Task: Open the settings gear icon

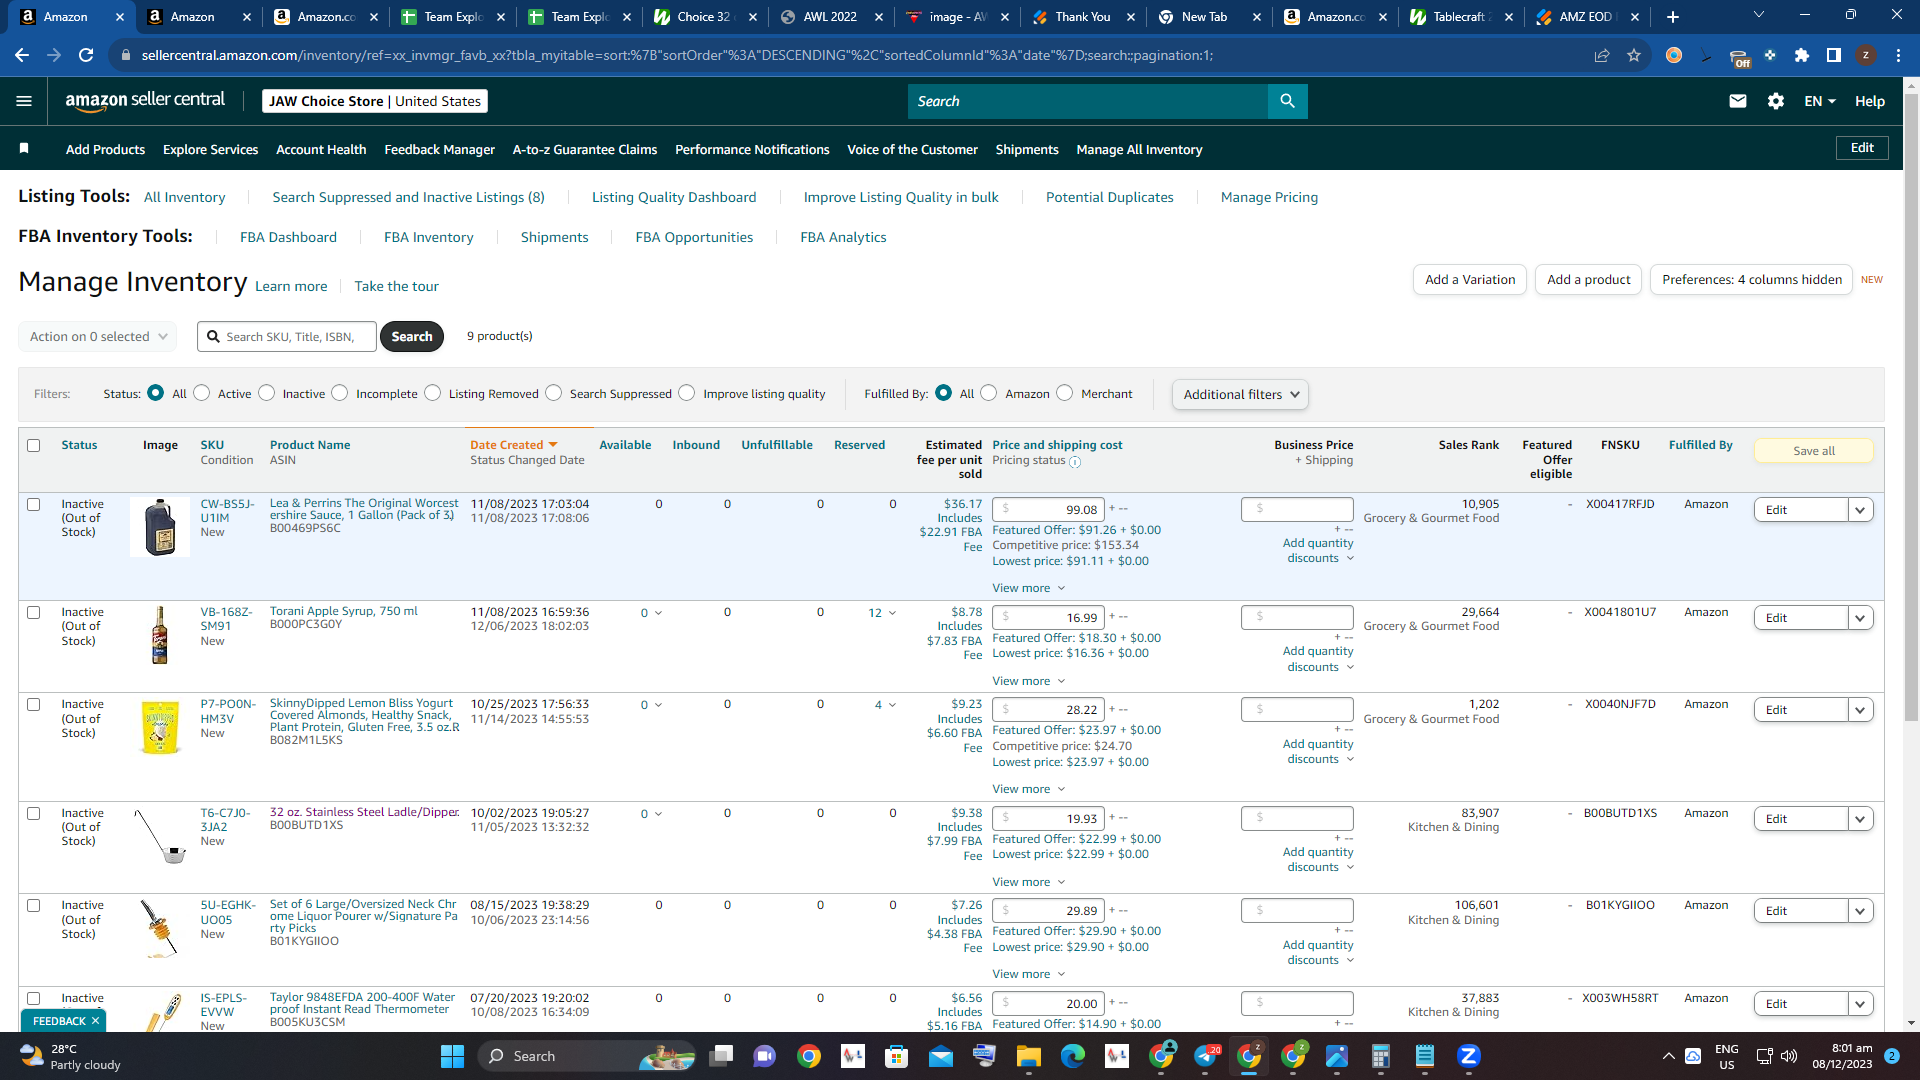Action: tap(1776, 101)
